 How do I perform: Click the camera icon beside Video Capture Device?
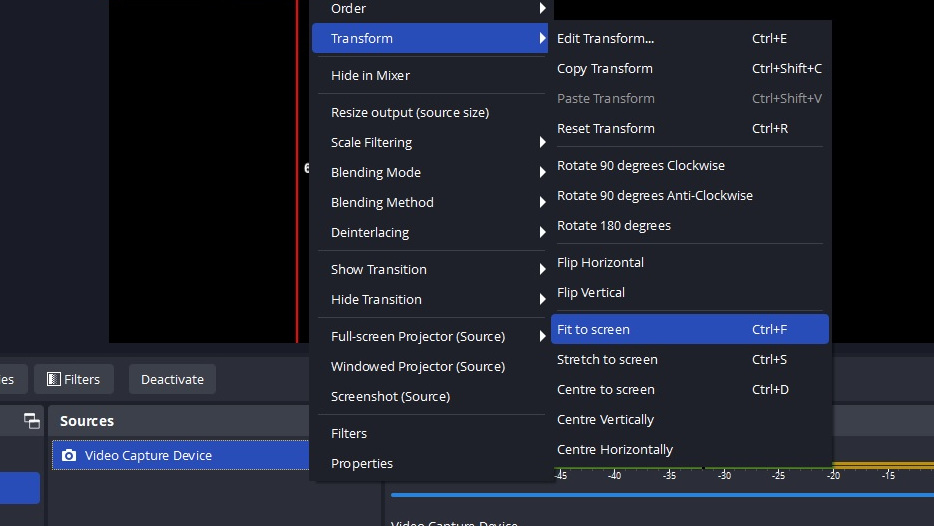68,455
